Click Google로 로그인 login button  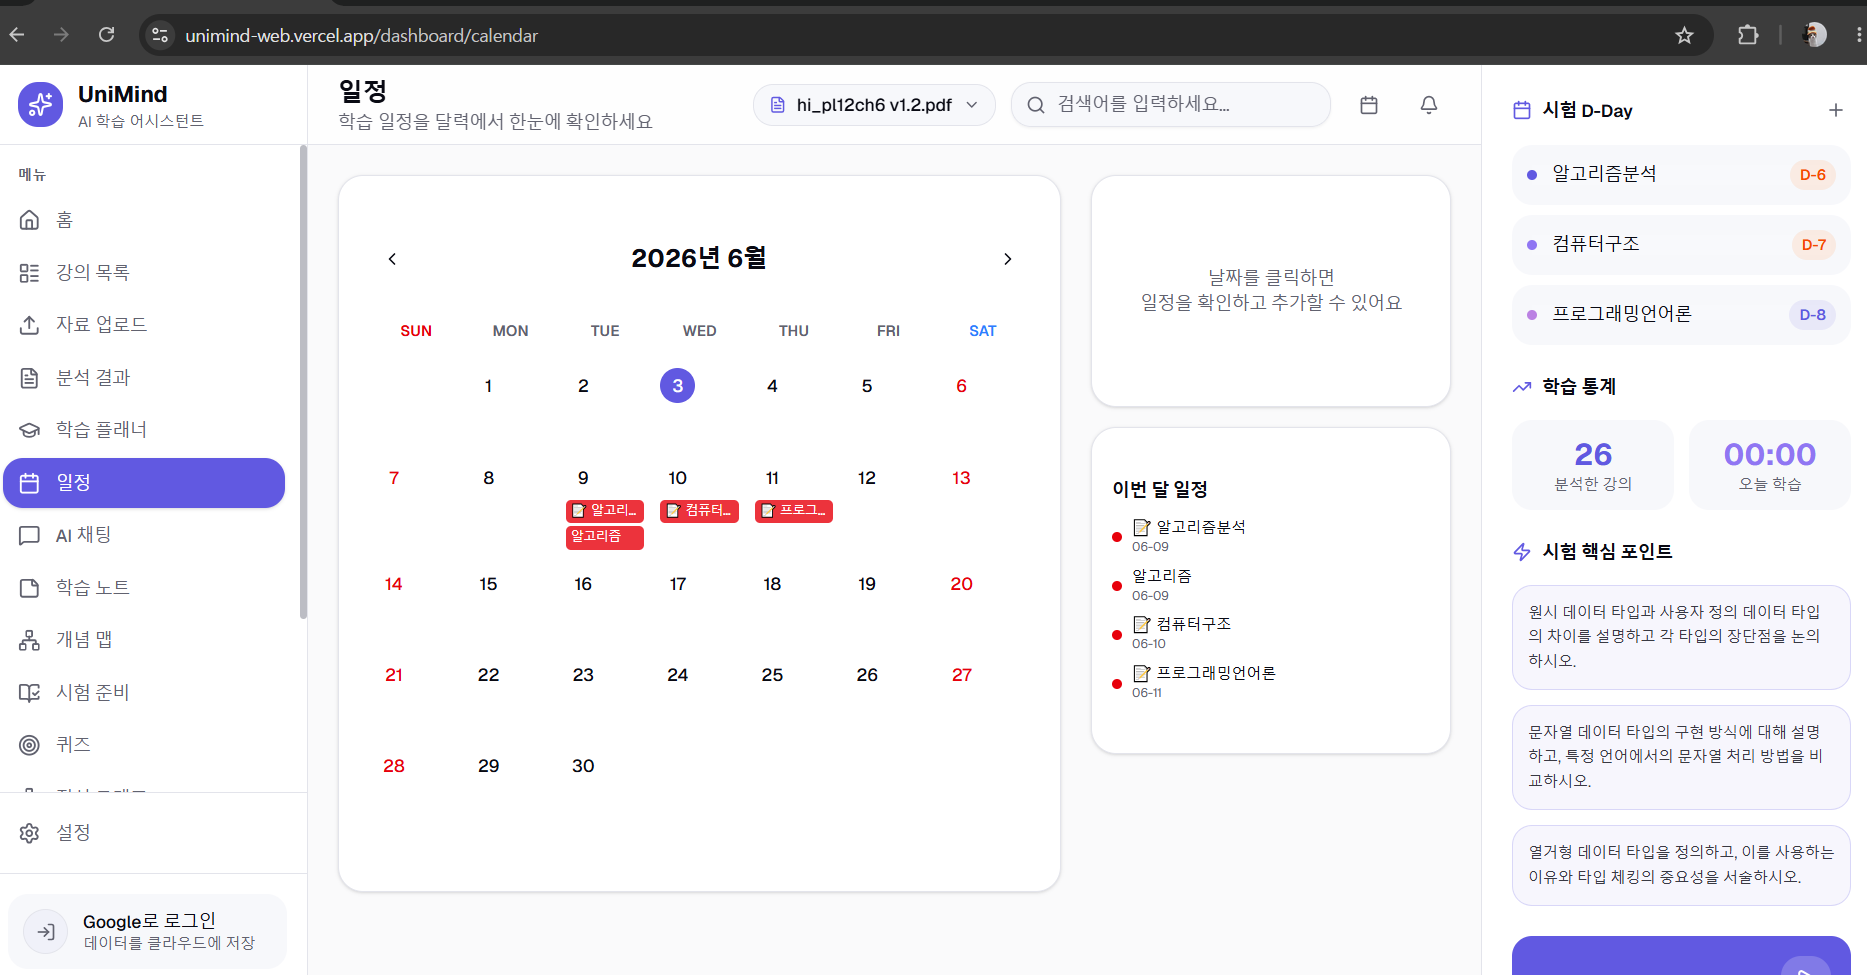(x=147, y=932)
